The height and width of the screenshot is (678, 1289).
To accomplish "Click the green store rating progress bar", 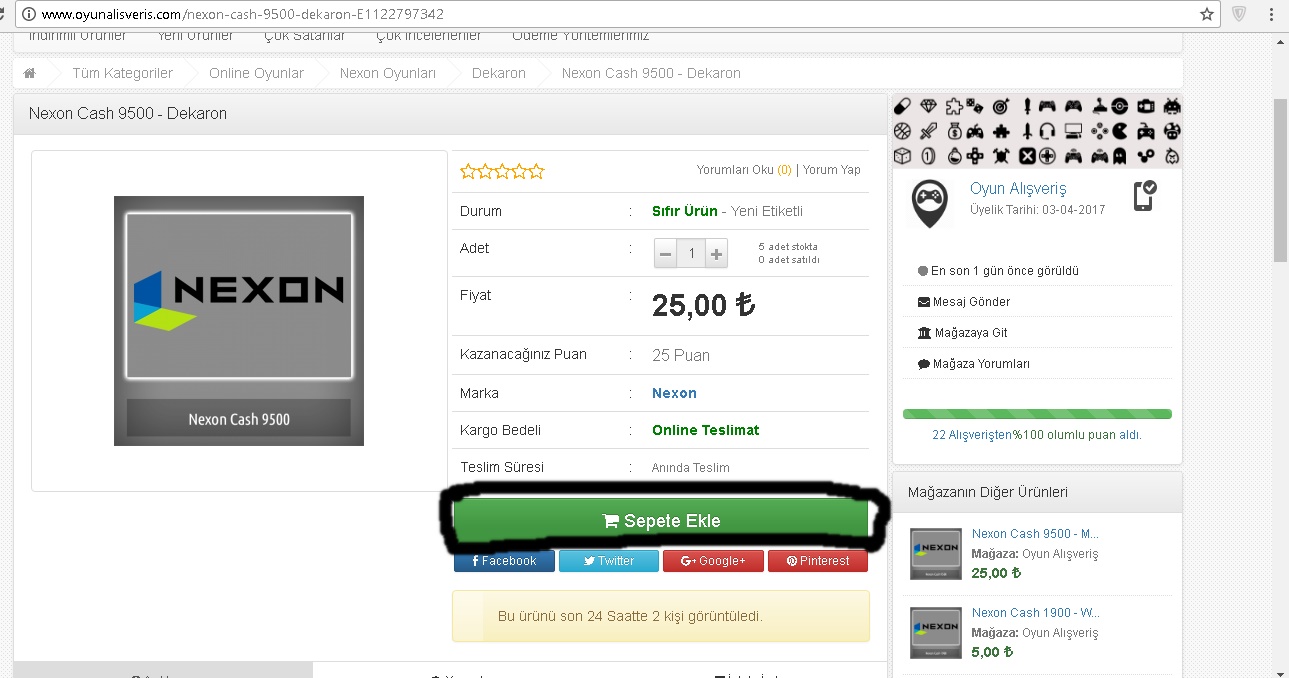I will coord(1037,414).
